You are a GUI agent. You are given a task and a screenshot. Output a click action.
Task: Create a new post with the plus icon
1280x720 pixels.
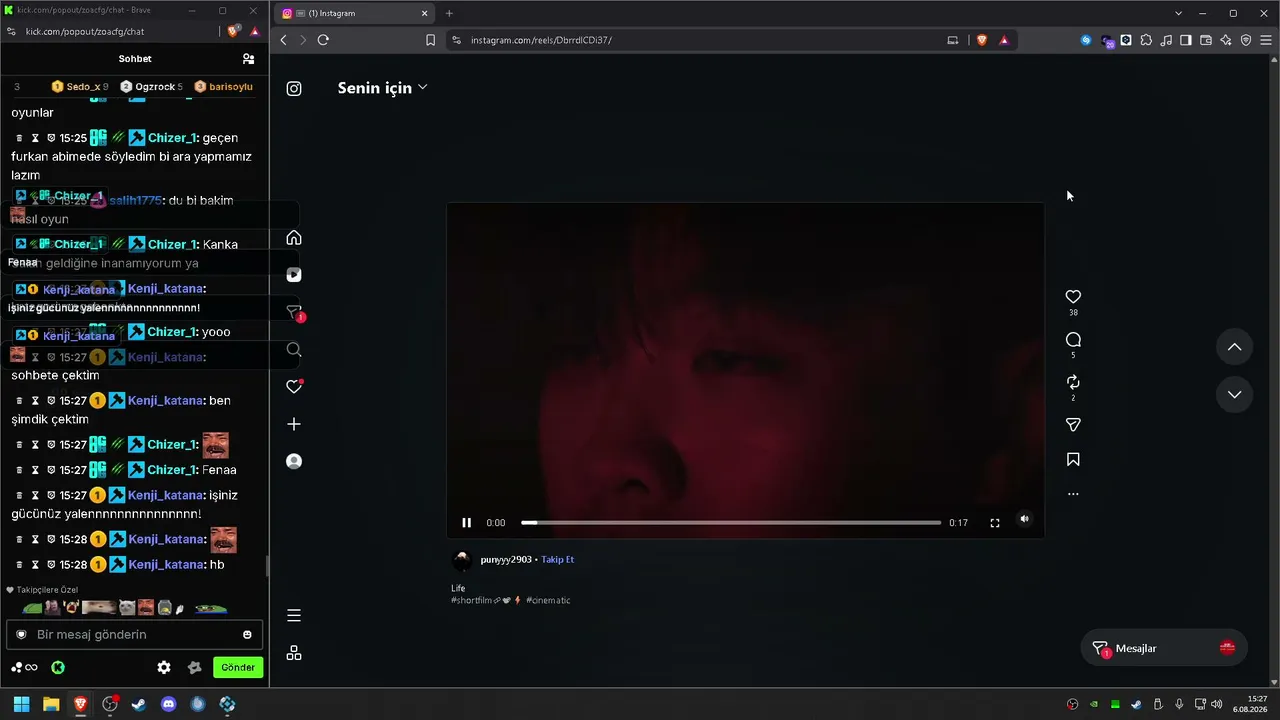294,424
